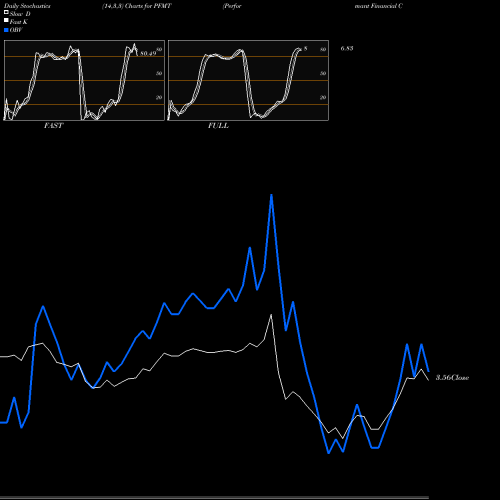Click the 3.56Close price label
500x500 pixels.
(452, 378)
